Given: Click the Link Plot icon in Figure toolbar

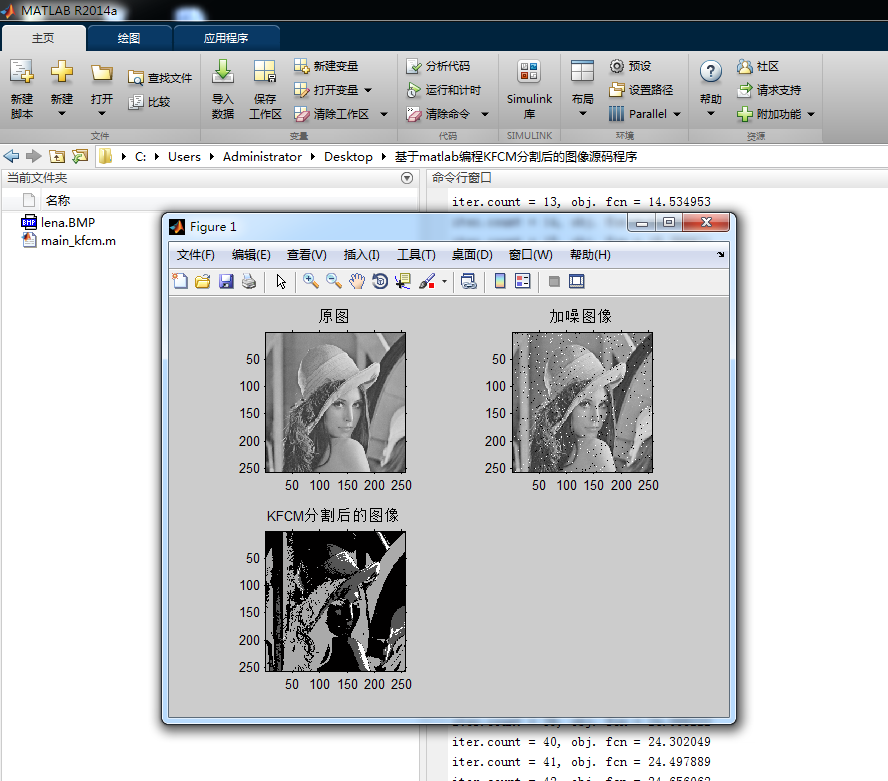Looking at the screenshot, I should 469,281.
